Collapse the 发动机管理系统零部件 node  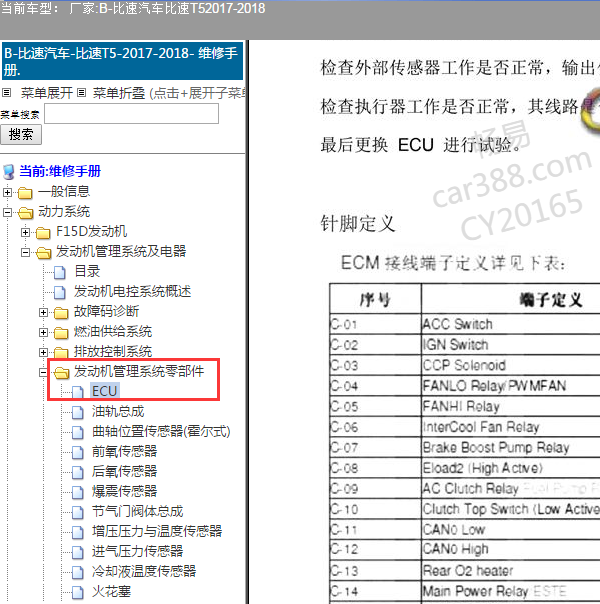pyautogui.click(x=44, y=372)
